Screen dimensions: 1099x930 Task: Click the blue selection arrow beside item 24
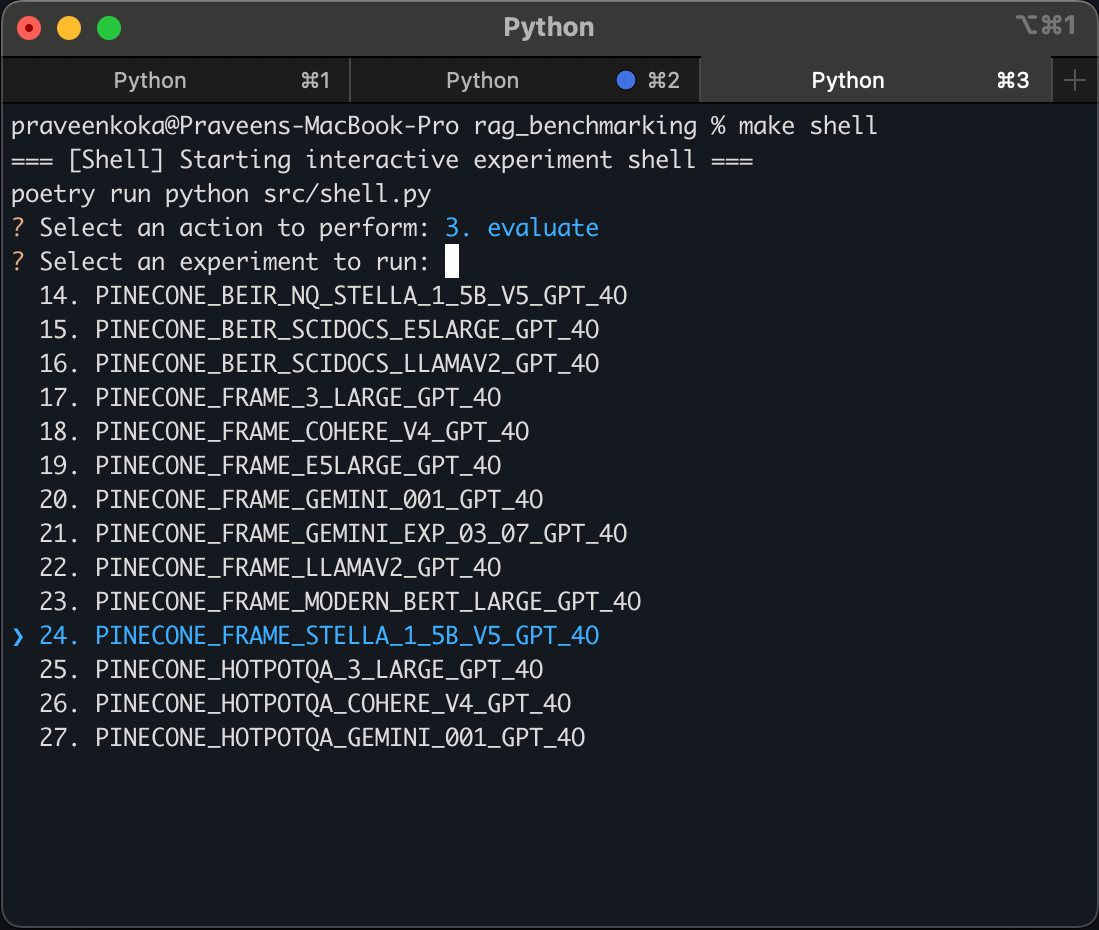[x=18, y=636]
